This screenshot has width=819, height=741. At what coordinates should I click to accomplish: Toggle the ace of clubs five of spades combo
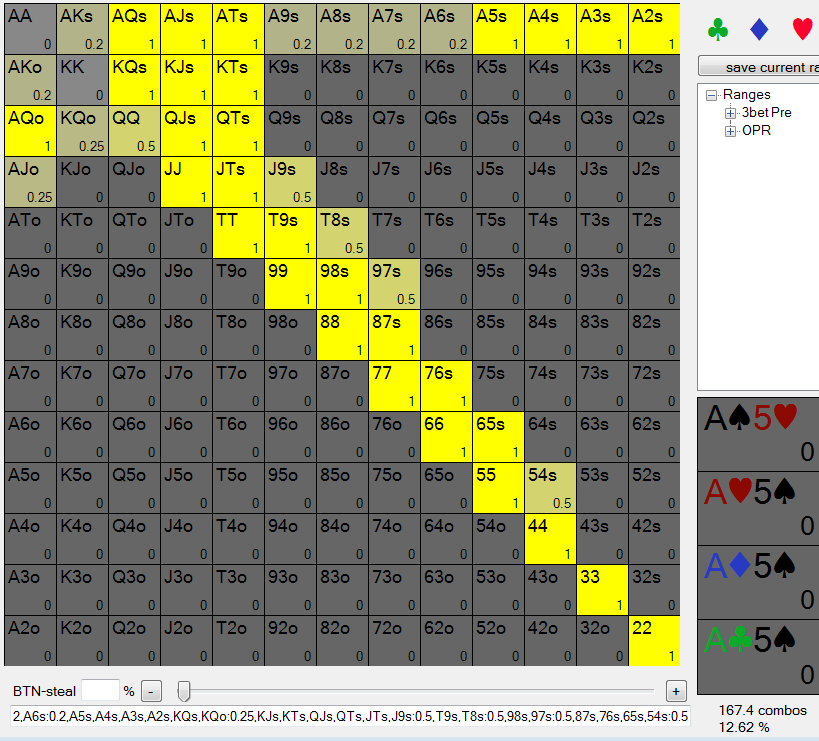pos(758,657)
